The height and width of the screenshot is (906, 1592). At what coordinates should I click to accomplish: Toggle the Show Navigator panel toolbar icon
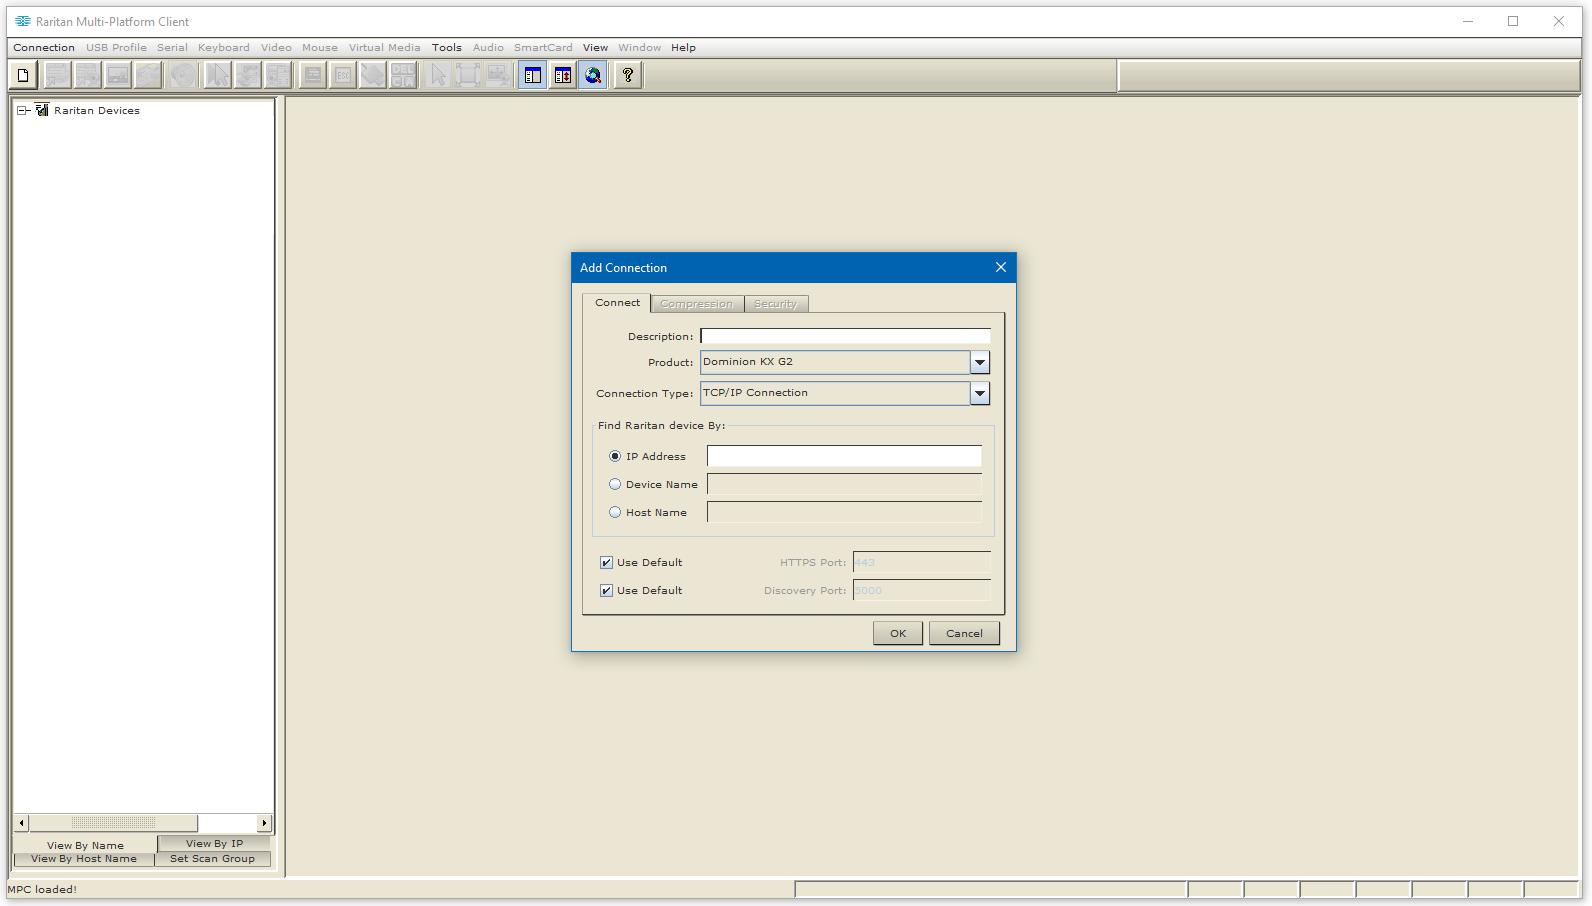[533, 75]
